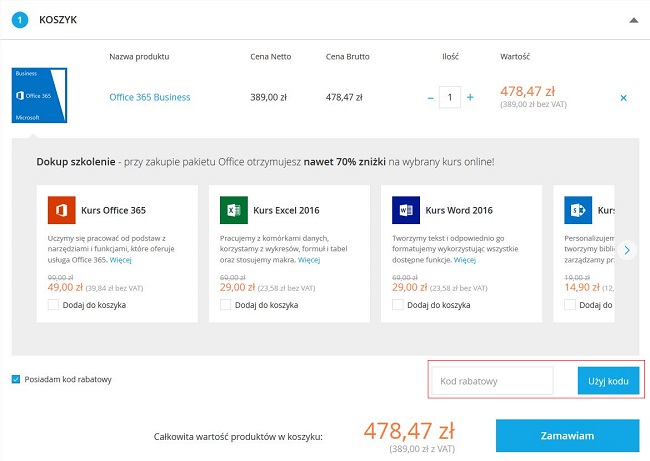Click the Kurs Excel 2016 icon
The image size is (650, 461).
point(234,211)
